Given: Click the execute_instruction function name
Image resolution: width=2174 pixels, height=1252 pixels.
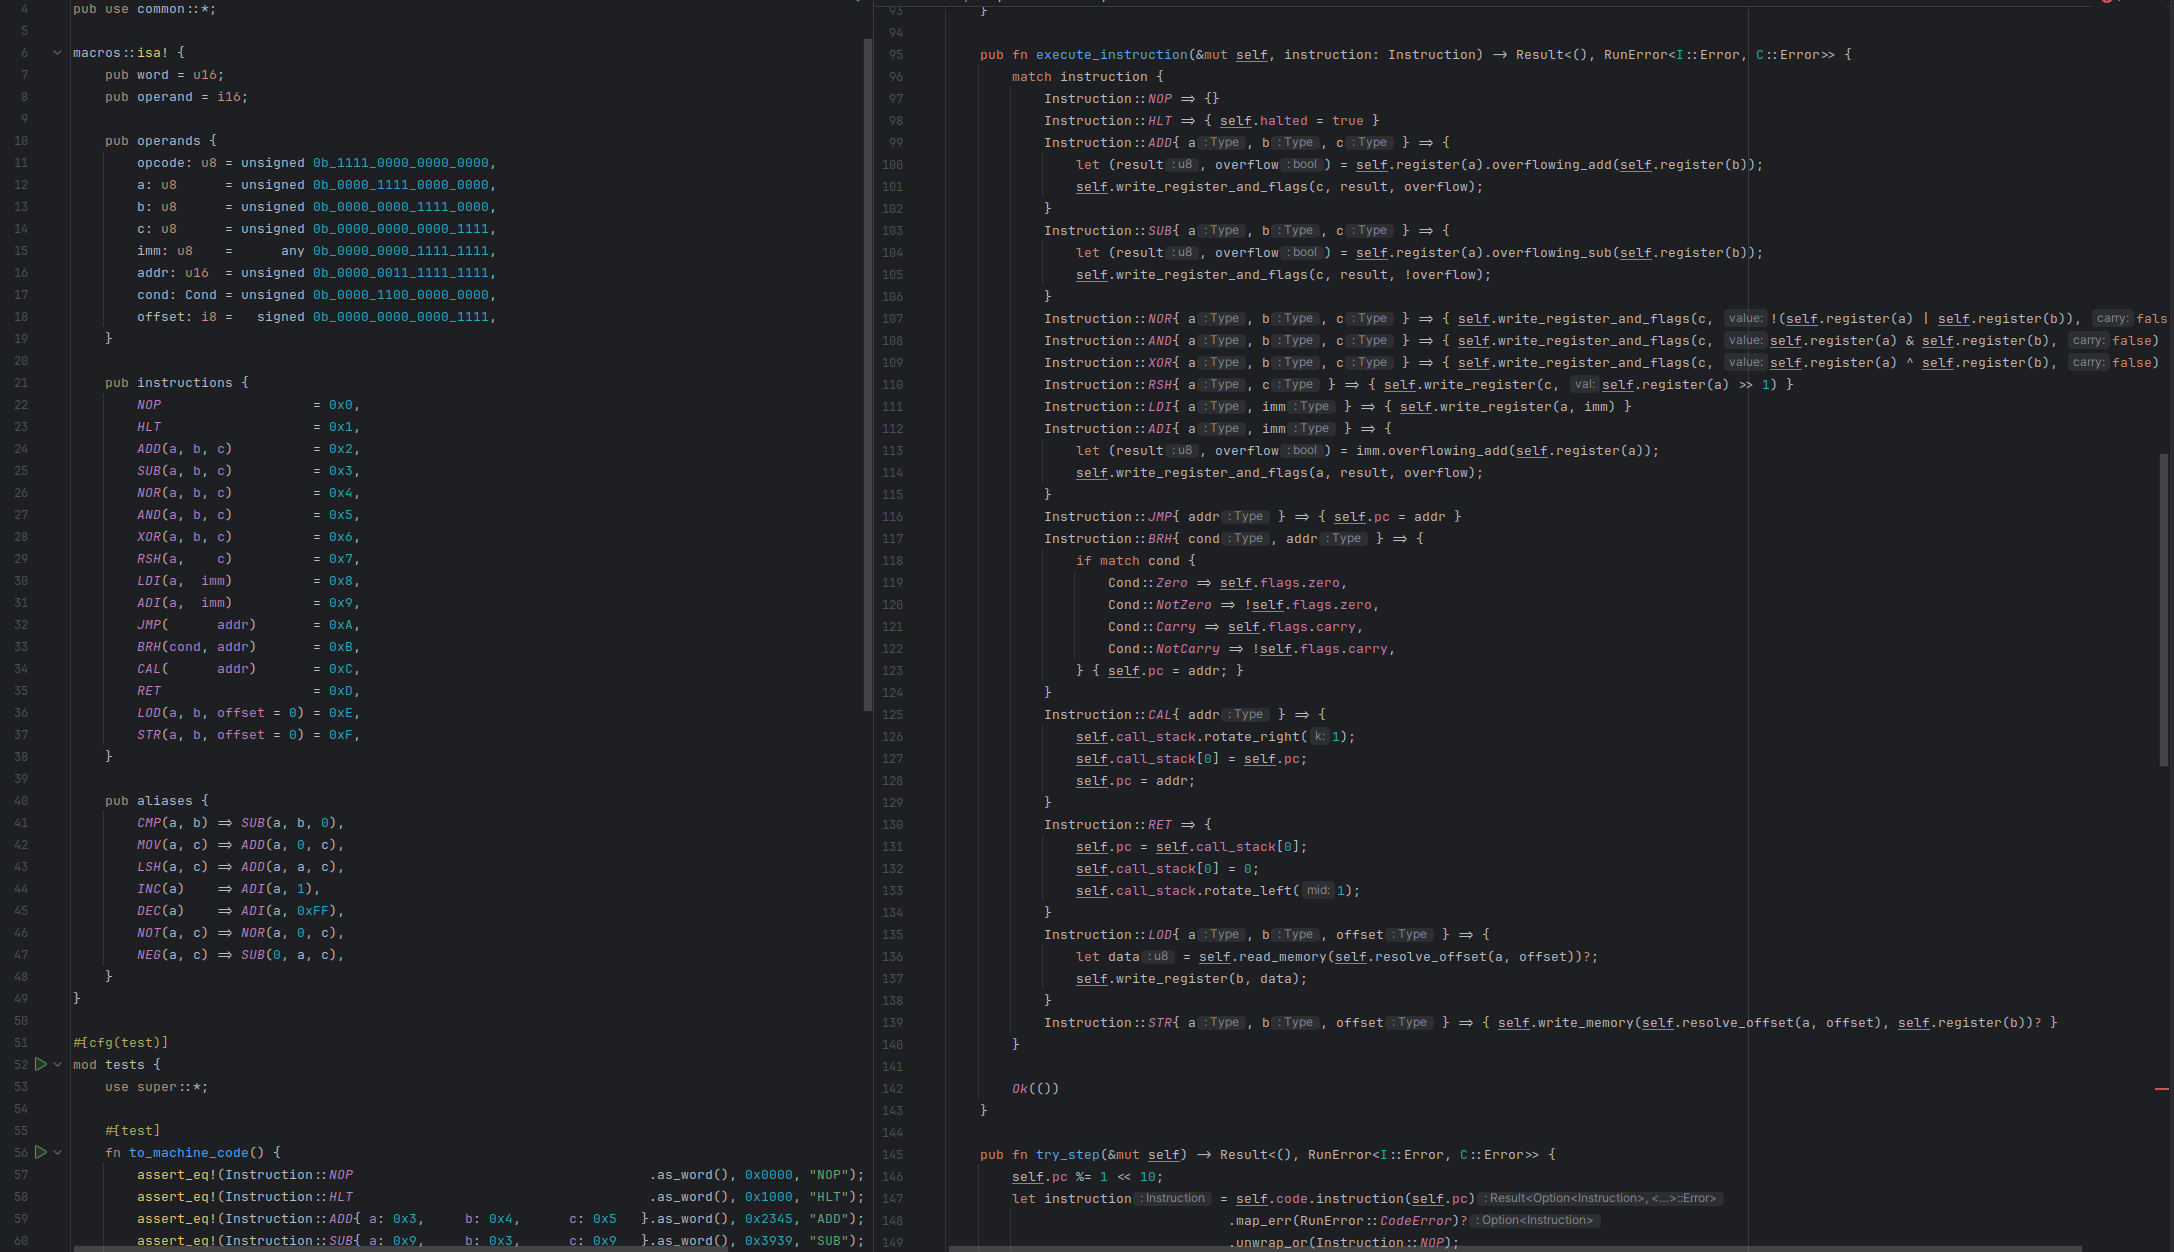Looking at the screenshot, I should pyautogui.click(x=1111, y=55).
